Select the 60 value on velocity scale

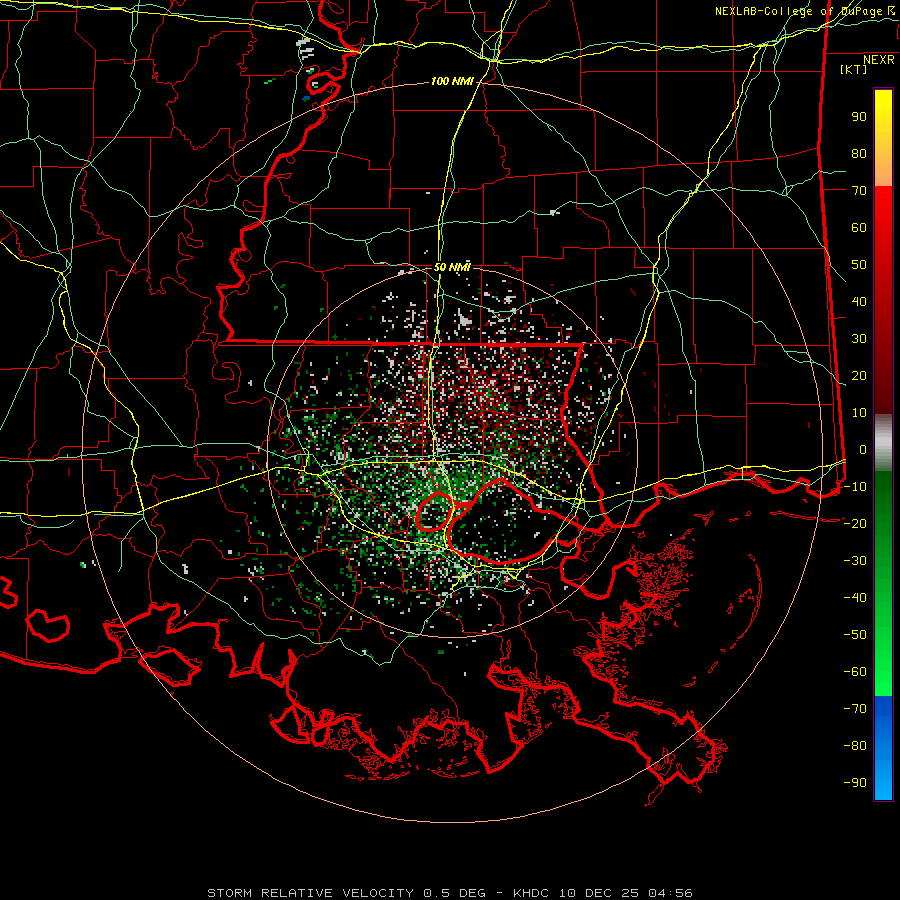(x=859, y=228)
